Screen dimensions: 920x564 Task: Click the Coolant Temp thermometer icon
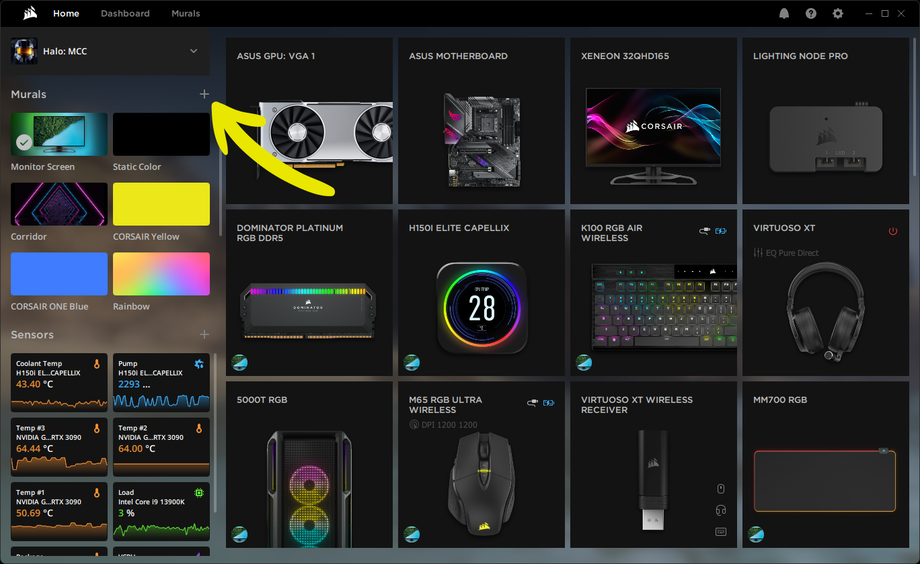click(97, 364)
